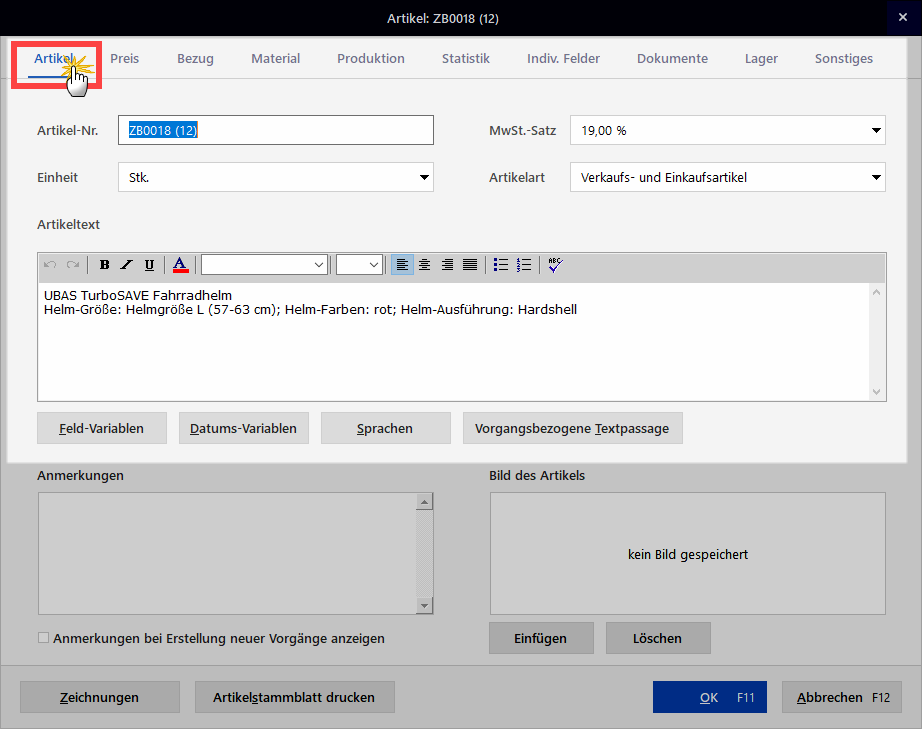922x729 pixels.
Task: Justify the article text
Action: click(x=470, y=265)
